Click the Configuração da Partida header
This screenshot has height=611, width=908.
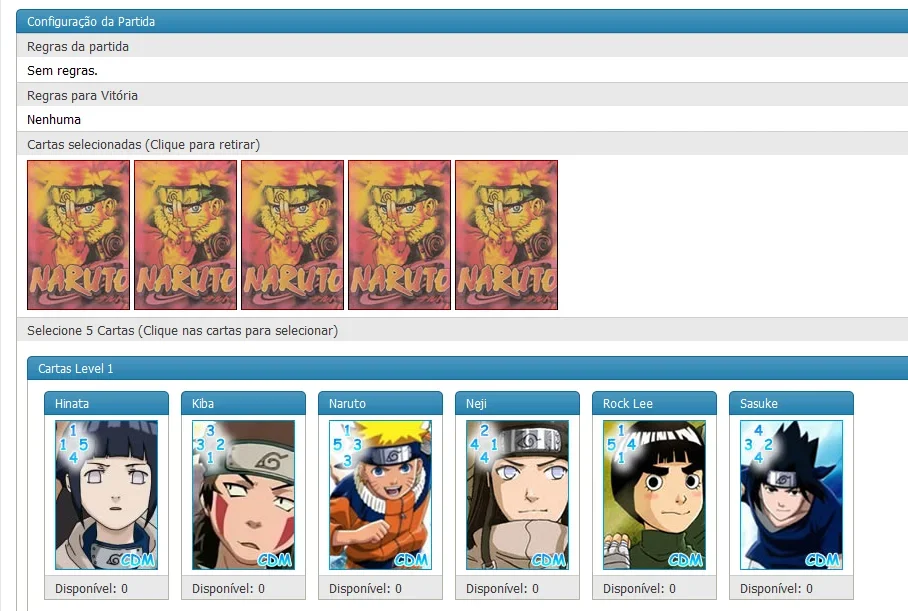(462, 21)
